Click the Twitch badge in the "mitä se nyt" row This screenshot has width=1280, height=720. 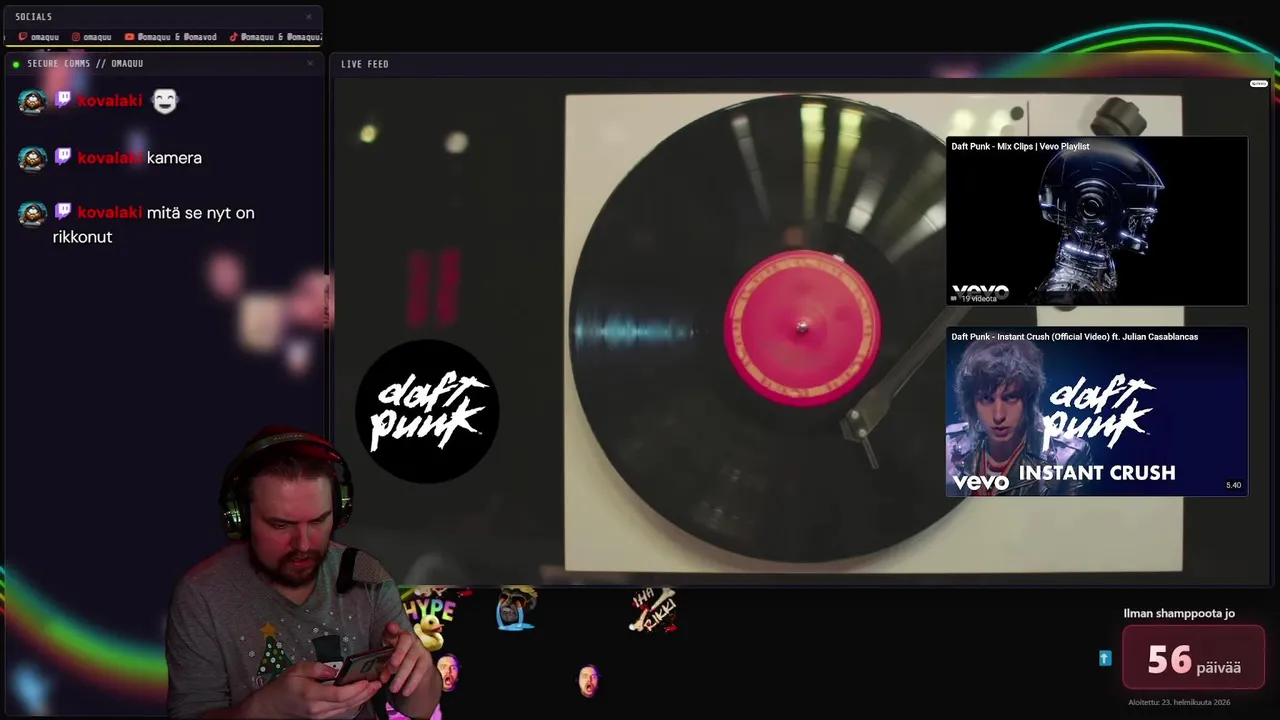pos(62,212)
